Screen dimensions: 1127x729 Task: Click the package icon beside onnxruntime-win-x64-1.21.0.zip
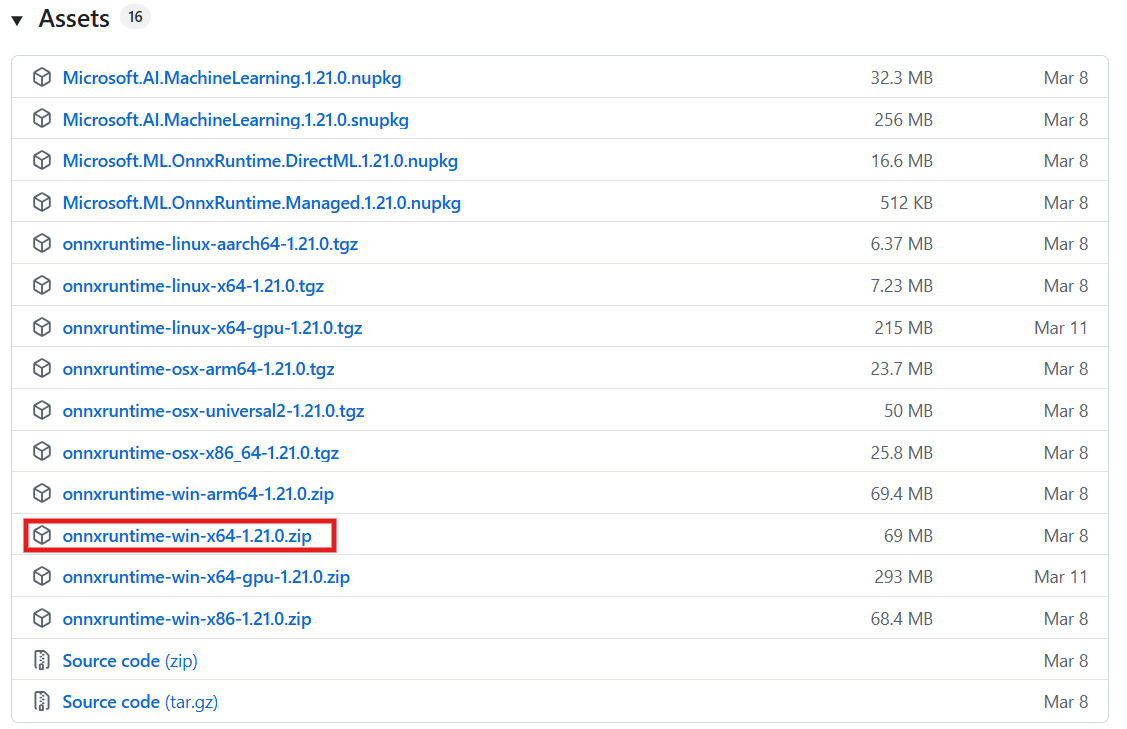pos(41,535)
